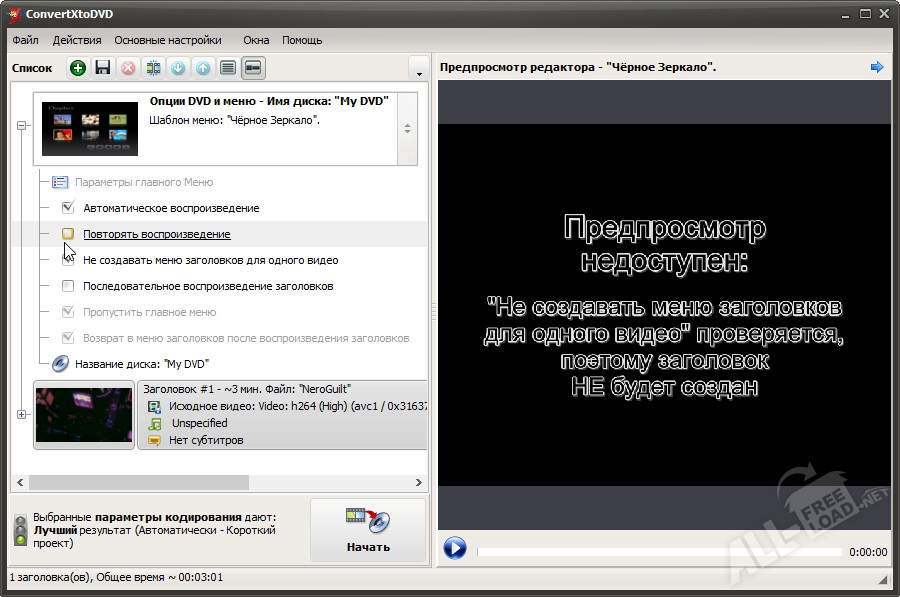Toggle 'Автоматическое воспроизведение' checkbox
The width and height of the screenshot is (900, 597).
(x=68, y=208)
